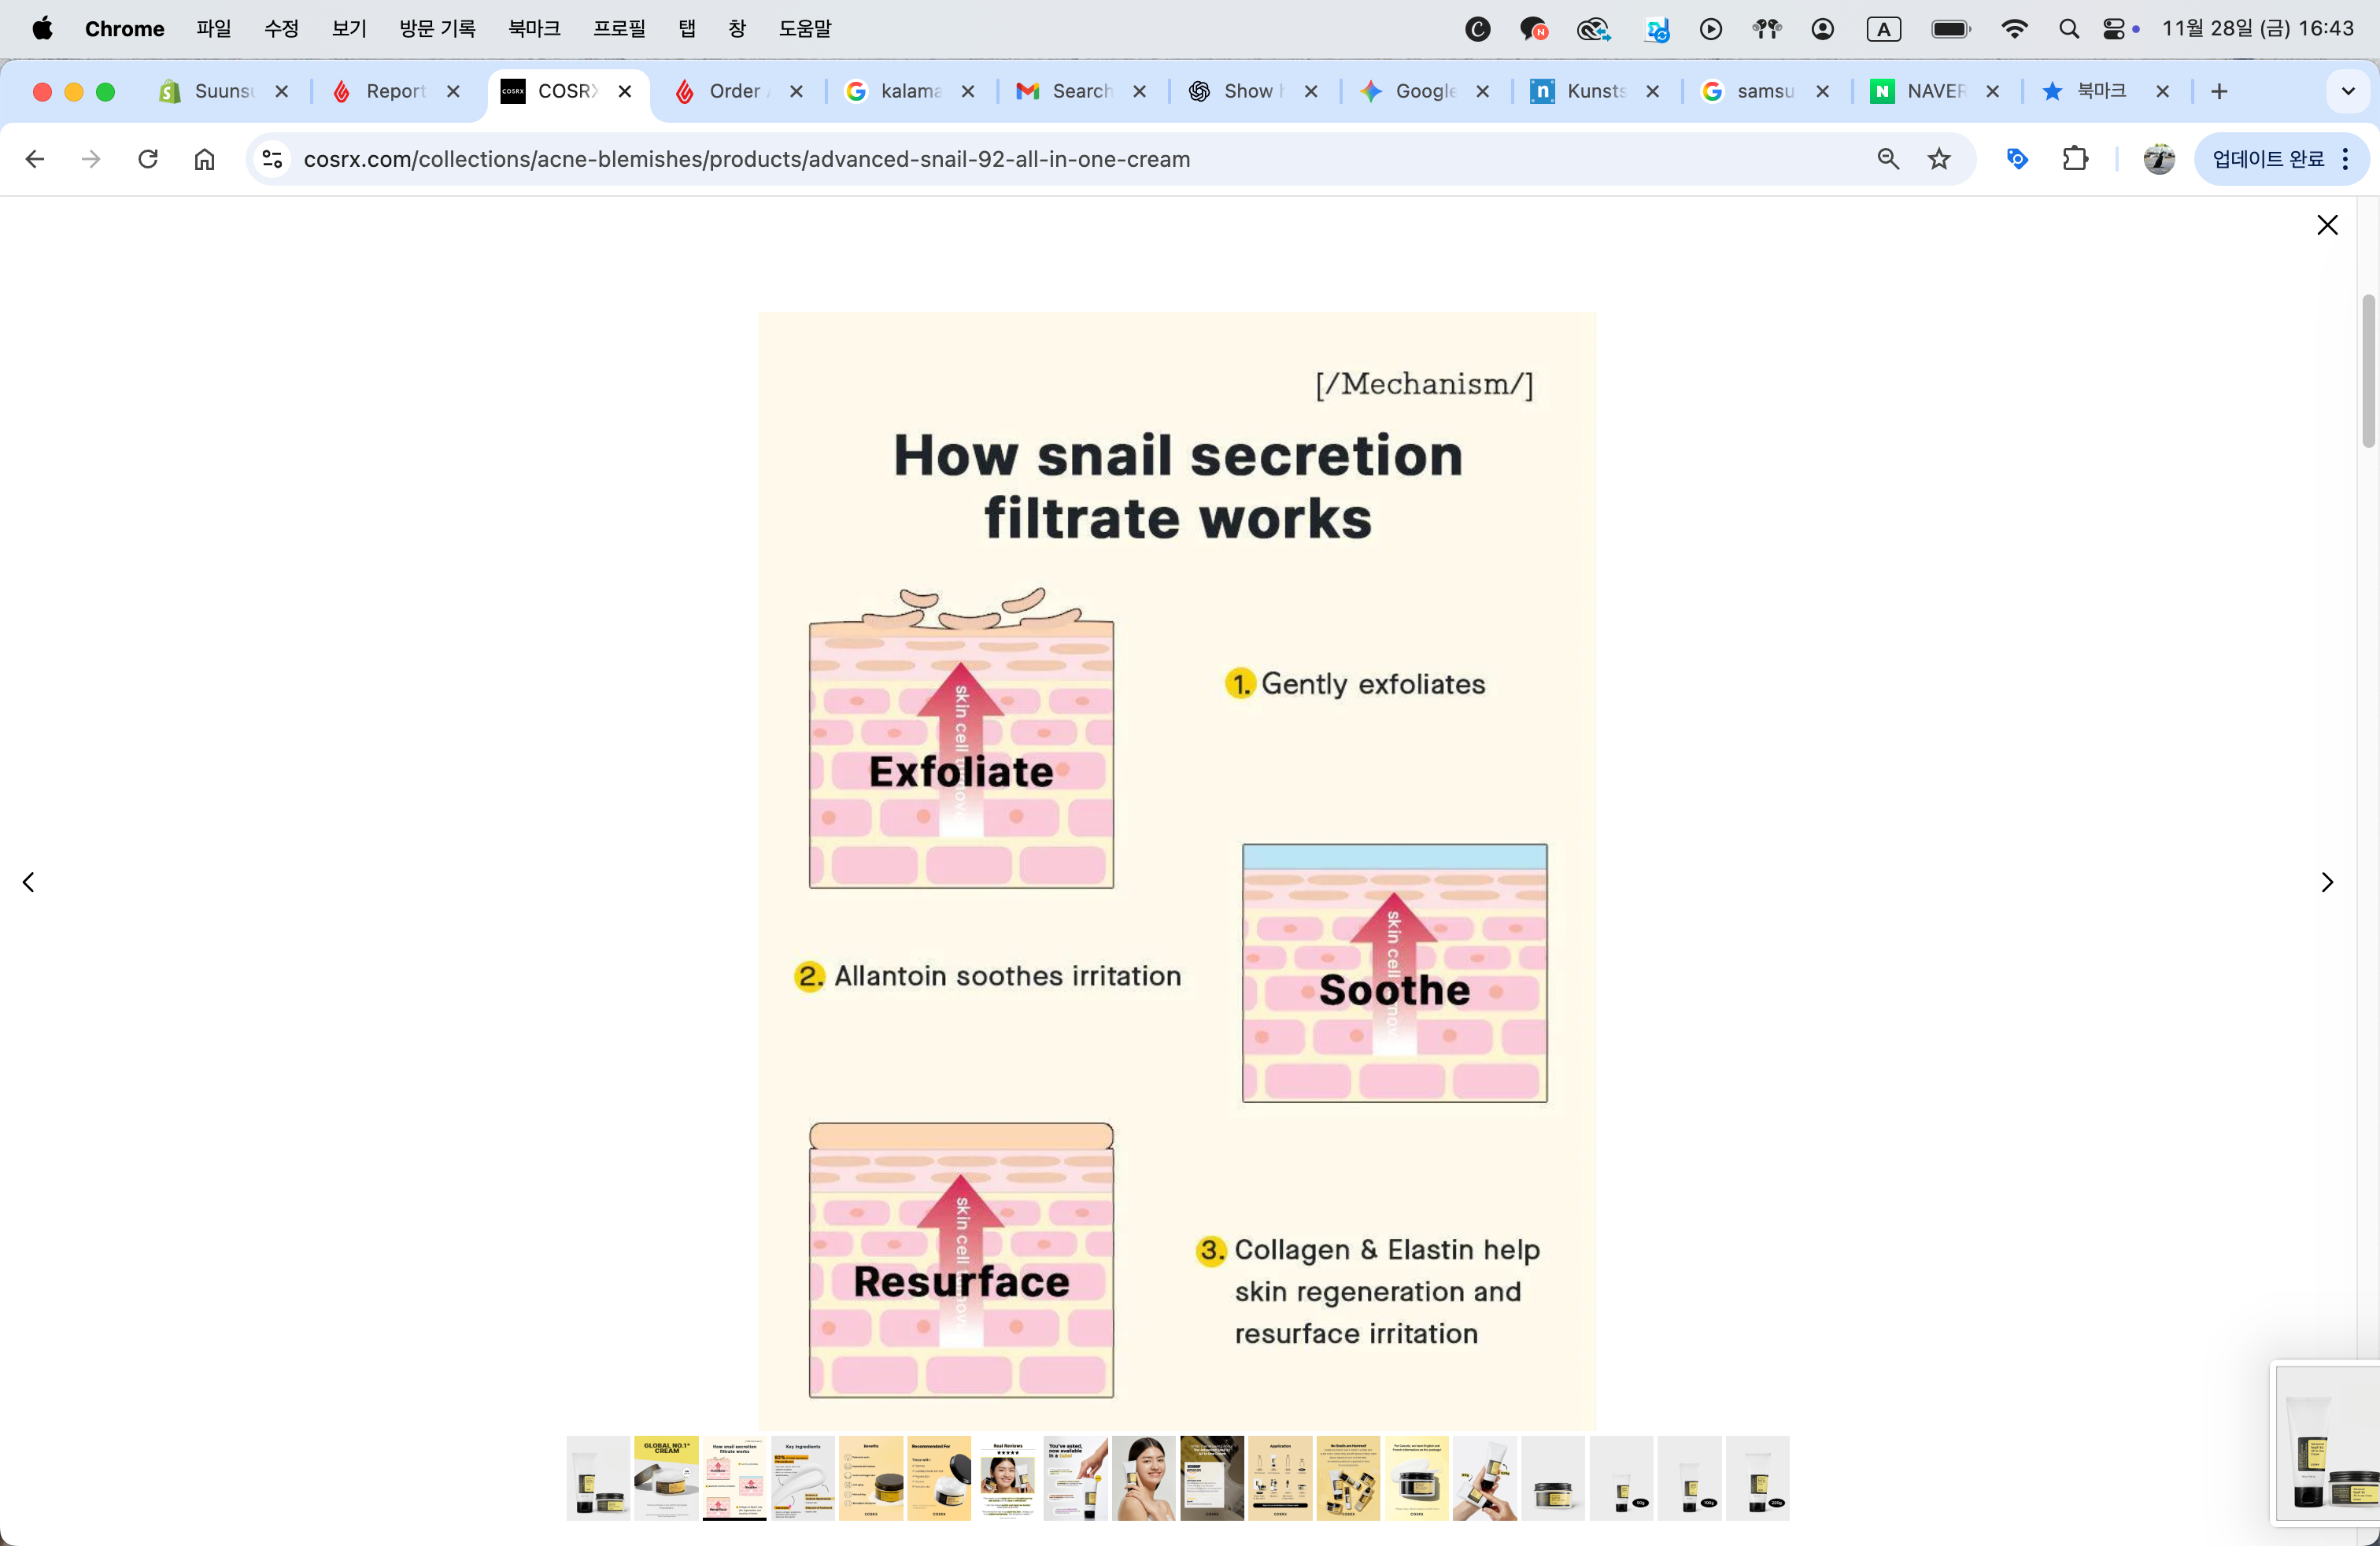
Task: Expand the tab search dropdown
Action: (x=2347, y=91)
